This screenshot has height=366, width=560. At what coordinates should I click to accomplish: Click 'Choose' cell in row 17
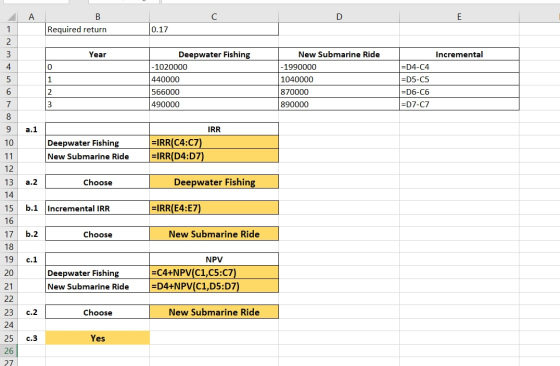tap(98, 234)
